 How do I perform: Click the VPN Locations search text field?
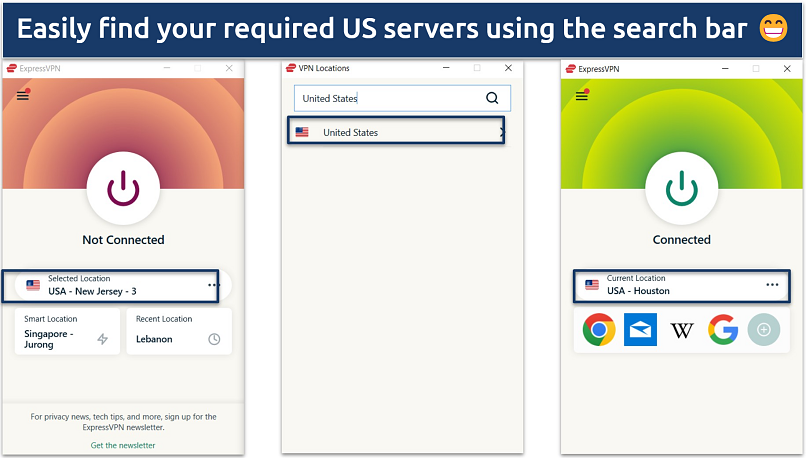point(388,98)
